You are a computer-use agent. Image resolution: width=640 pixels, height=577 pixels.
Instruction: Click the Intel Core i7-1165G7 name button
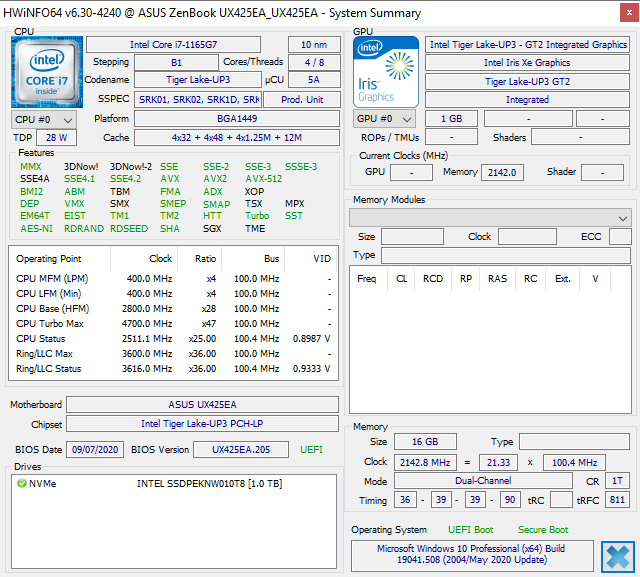point(173,45)
